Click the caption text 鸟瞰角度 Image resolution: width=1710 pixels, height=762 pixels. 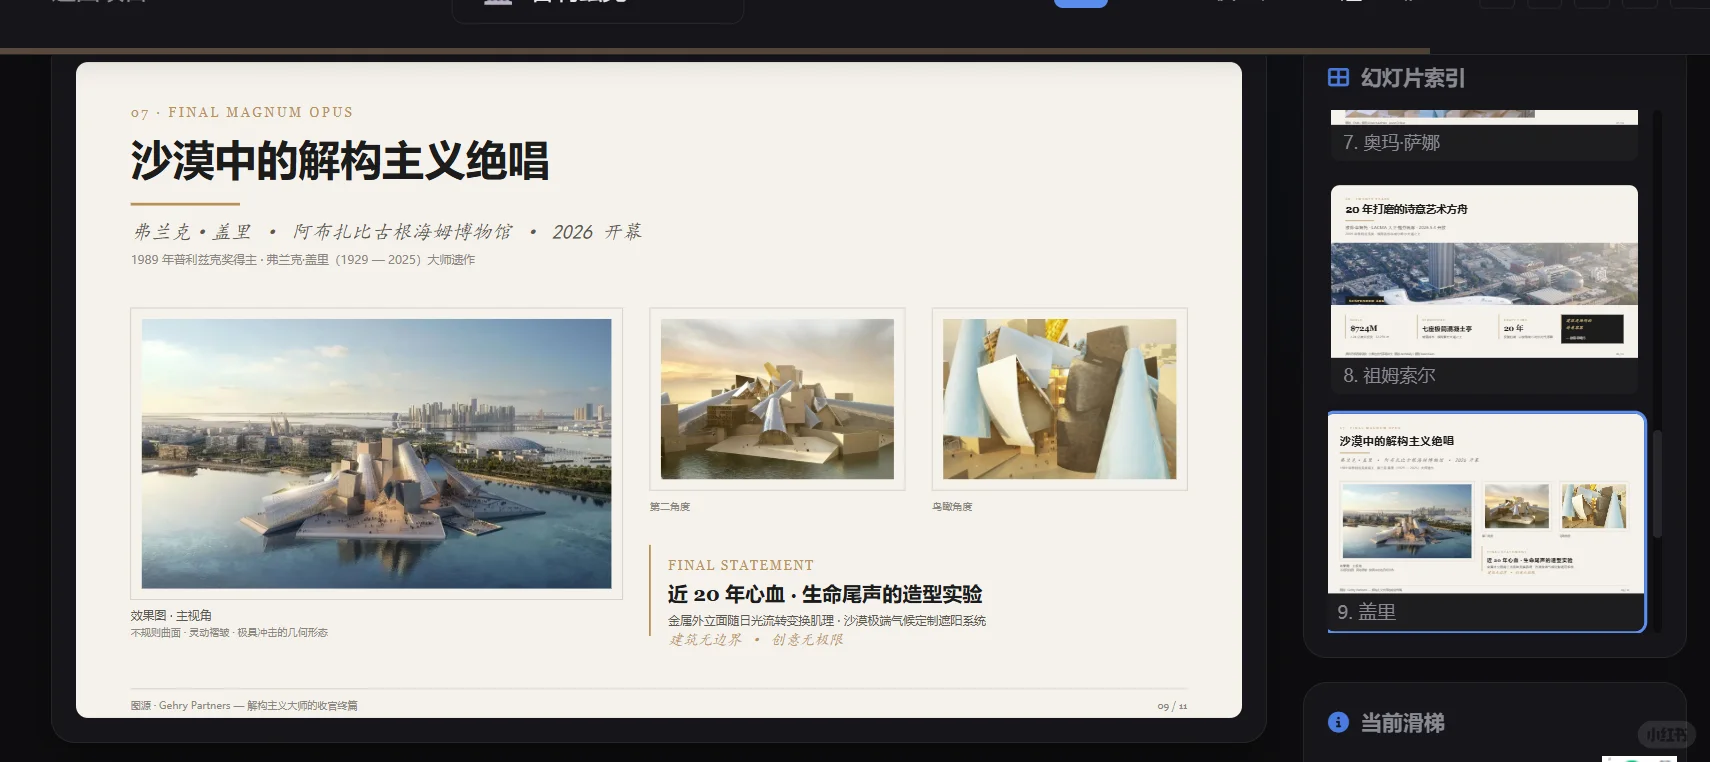click(952, 507)
